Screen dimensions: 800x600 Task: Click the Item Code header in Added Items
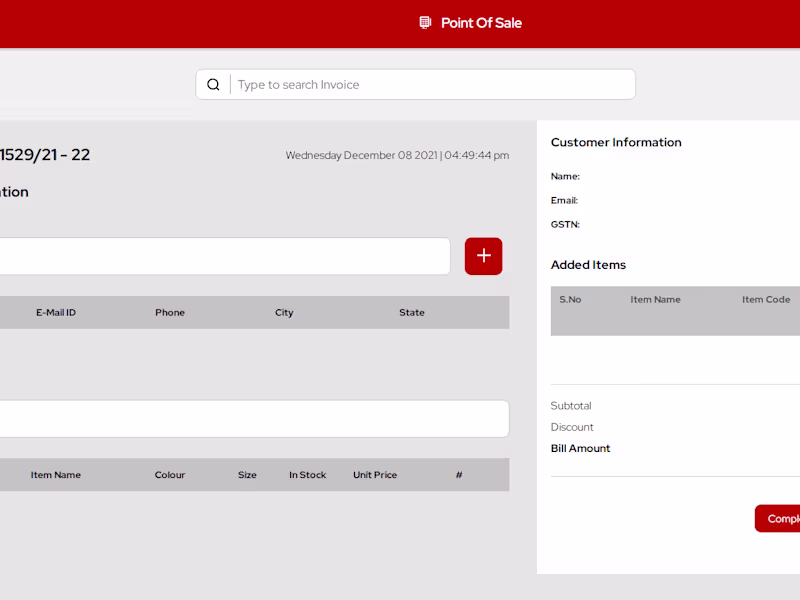pyautogui.click(x=766, y=300)
